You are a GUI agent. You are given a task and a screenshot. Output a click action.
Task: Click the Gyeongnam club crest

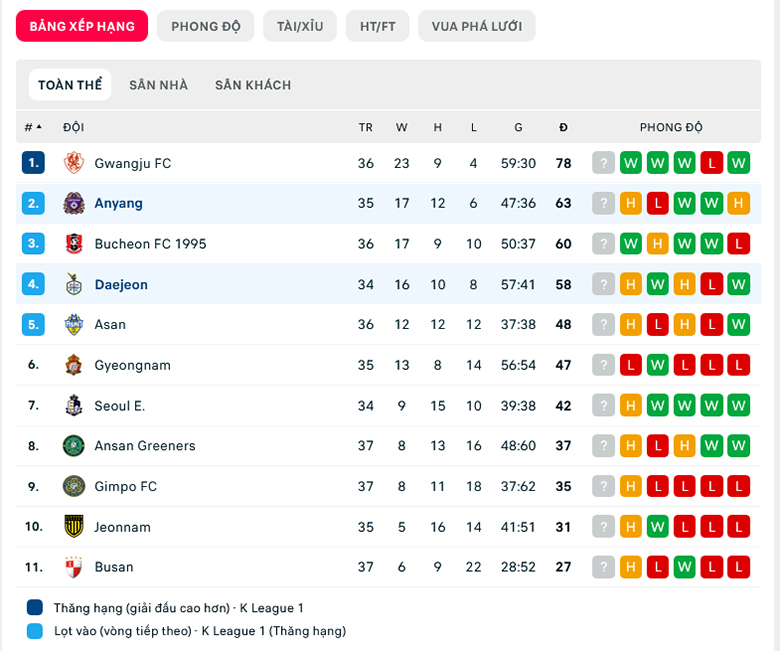tap(74, 365)
